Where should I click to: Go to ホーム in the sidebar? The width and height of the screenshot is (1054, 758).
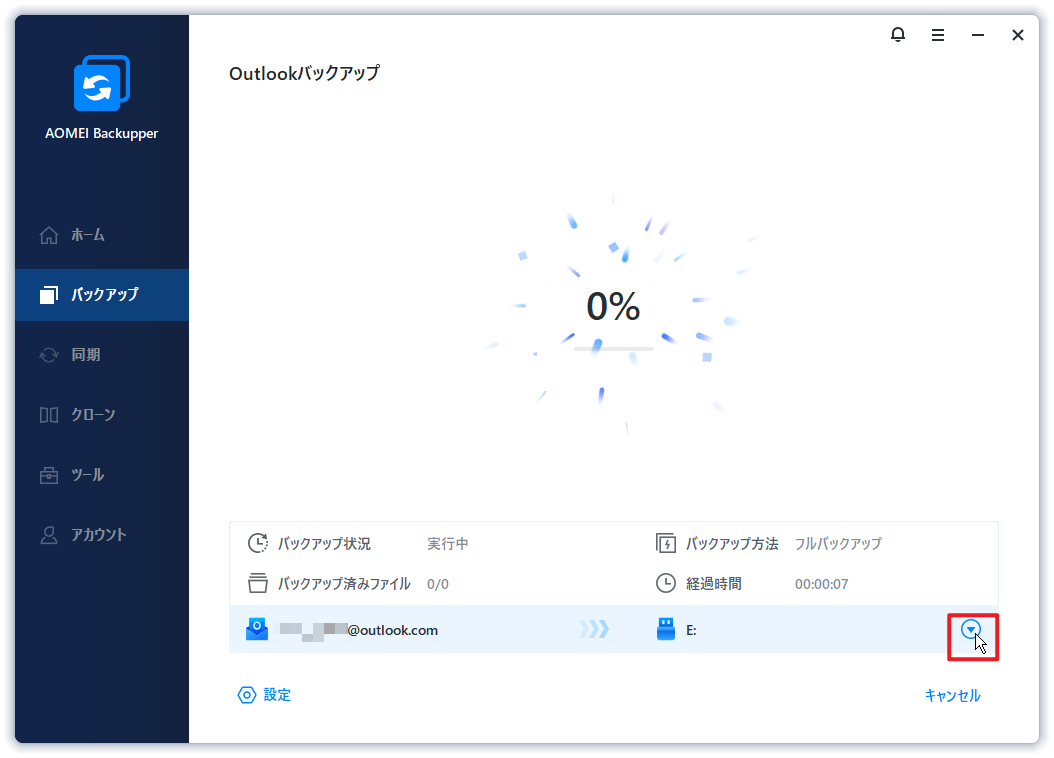click(102, 235)
